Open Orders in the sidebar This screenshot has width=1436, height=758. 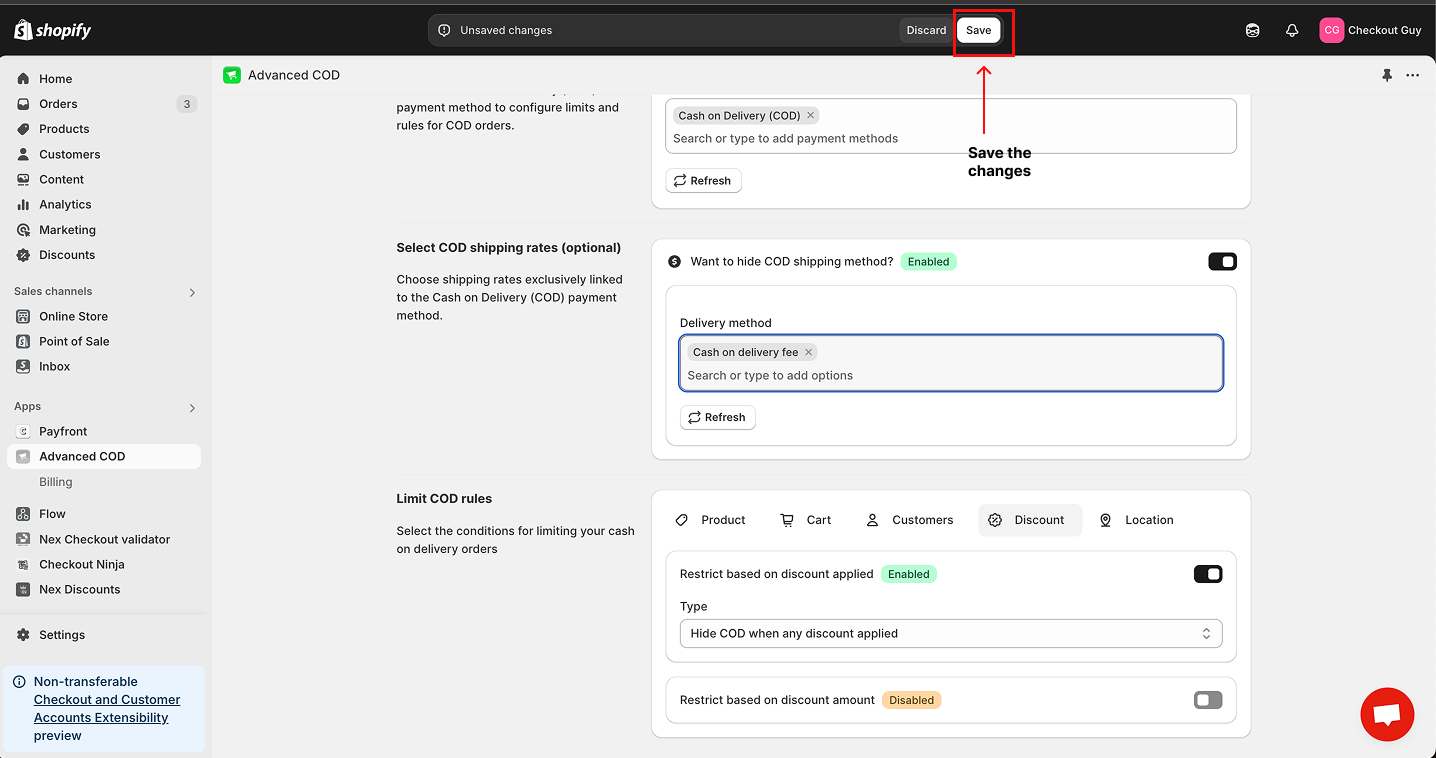[58, 104]
